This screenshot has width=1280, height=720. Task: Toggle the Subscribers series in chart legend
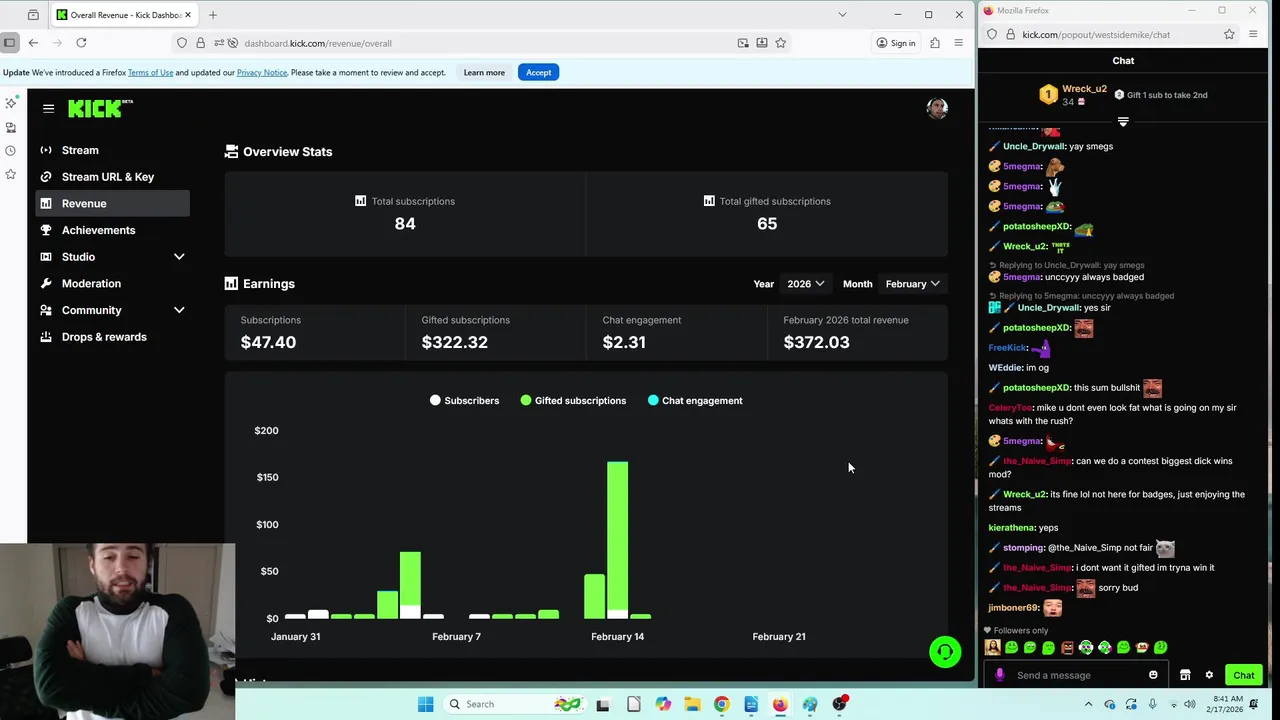tap(464, 400)
